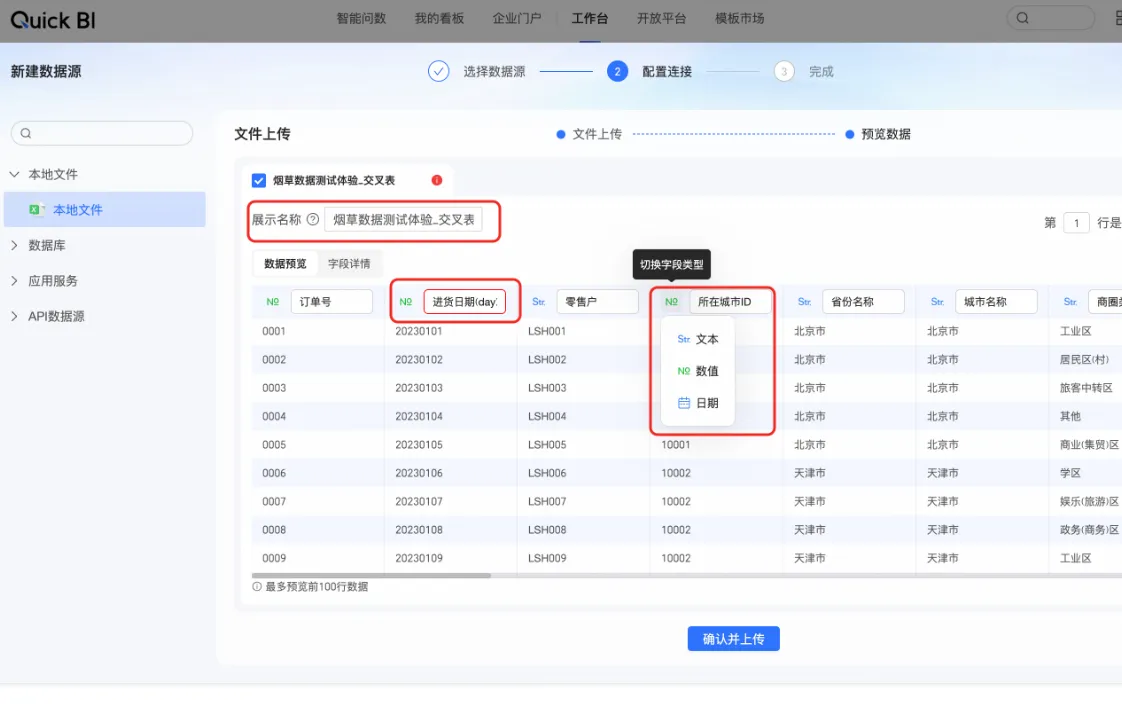Switch to the 字段详情 tab

pos(349,263)
